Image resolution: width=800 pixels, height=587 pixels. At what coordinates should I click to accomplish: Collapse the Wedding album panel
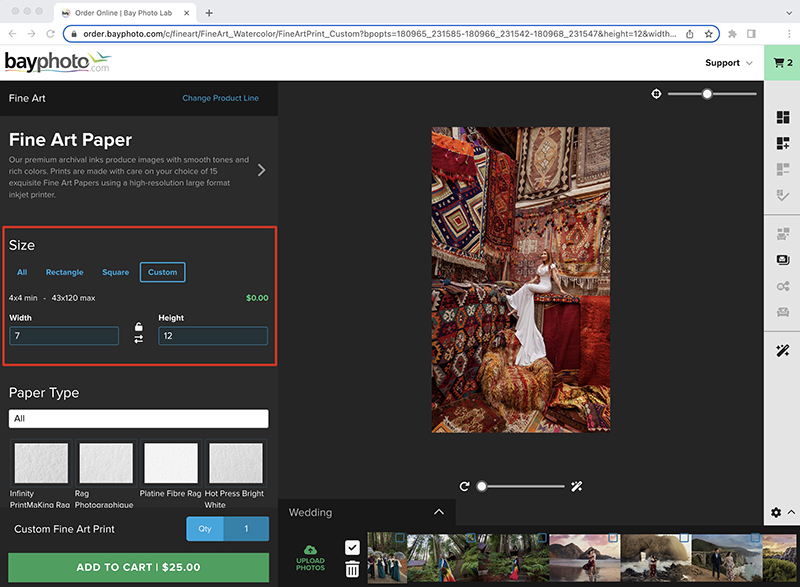(x=439, y=512)
